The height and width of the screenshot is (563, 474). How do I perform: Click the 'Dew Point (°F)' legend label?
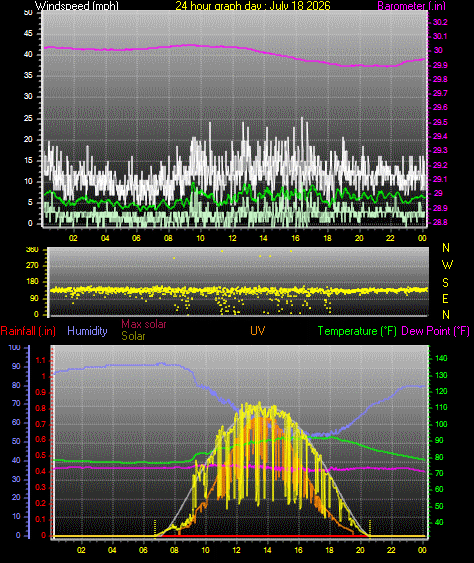pyautogui.click(x=435, y=331)
